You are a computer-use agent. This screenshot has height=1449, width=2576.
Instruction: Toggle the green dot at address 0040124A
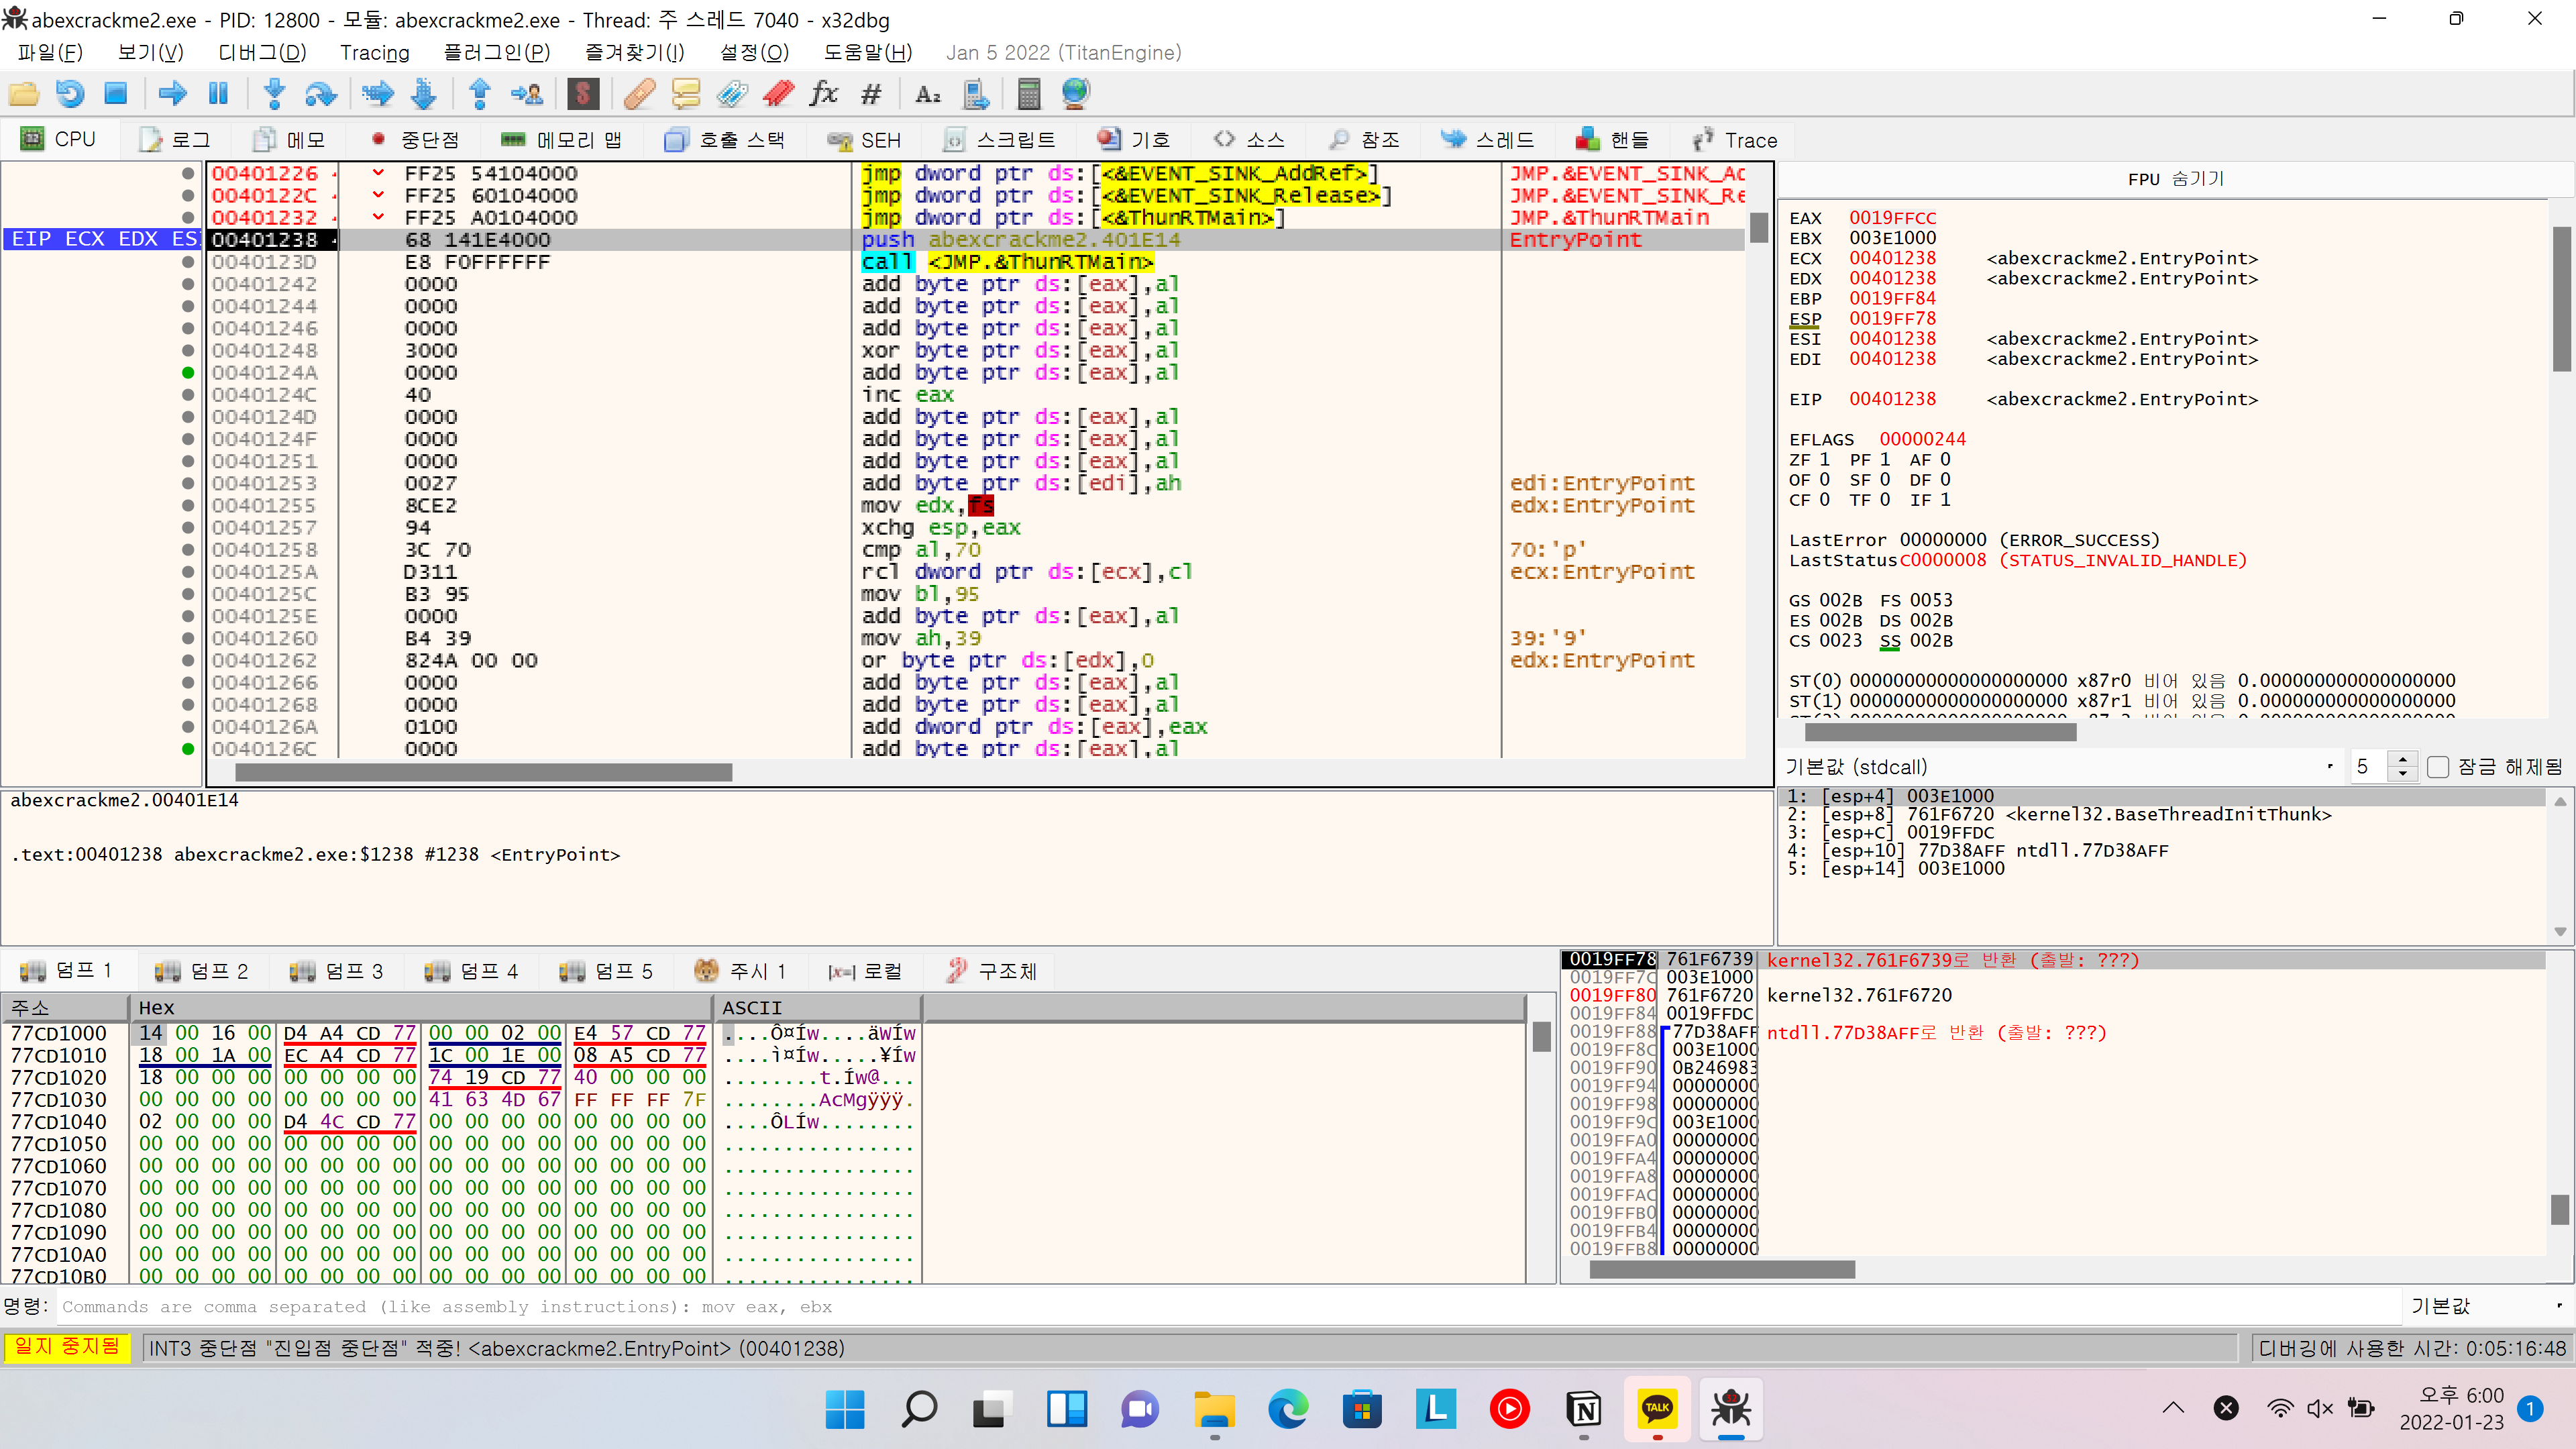[188, 373]
